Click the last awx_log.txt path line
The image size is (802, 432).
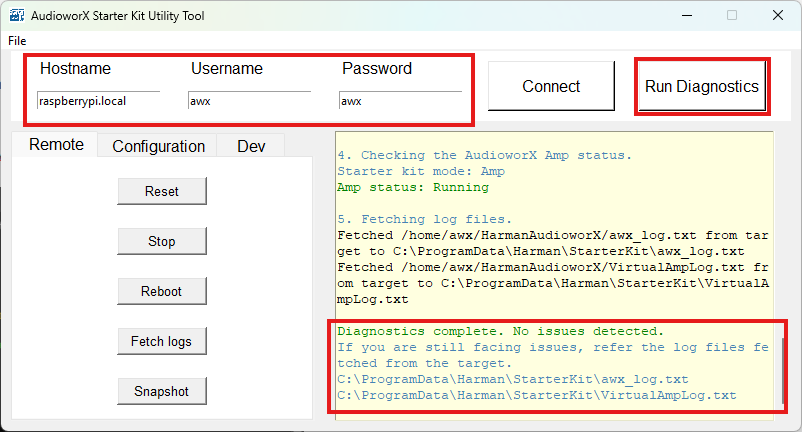[x=513, y=379]
